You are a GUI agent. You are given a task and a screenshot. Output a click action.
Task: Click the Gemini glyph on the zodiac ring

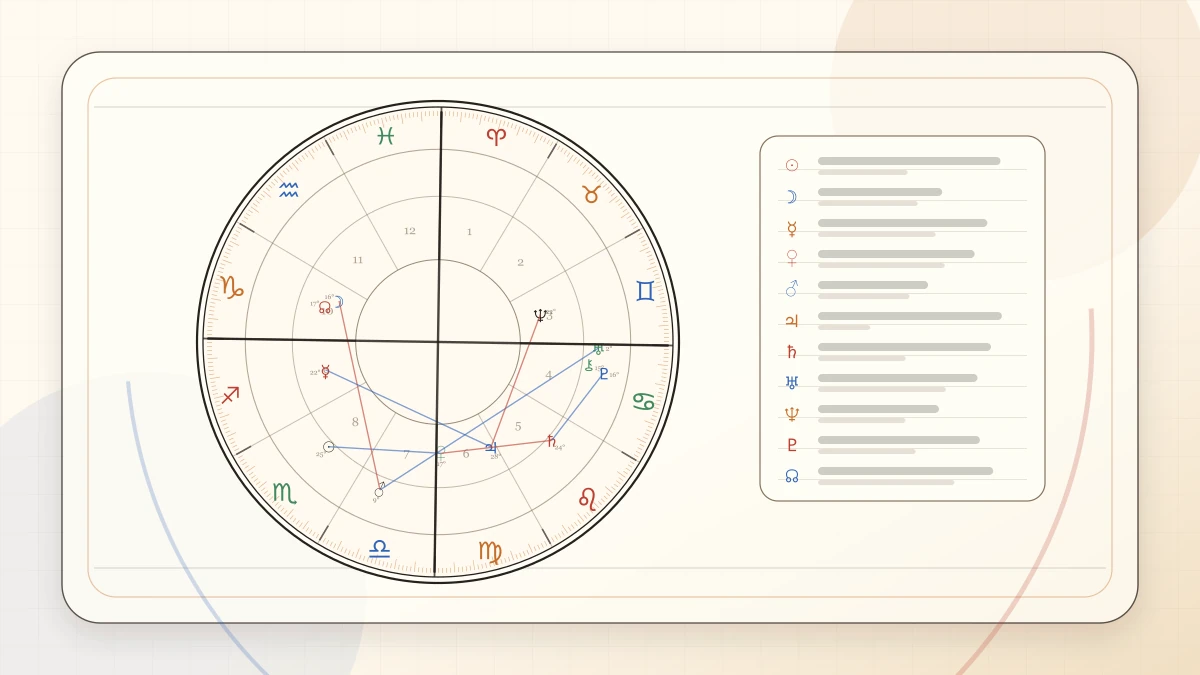click(x=645, y=290)
